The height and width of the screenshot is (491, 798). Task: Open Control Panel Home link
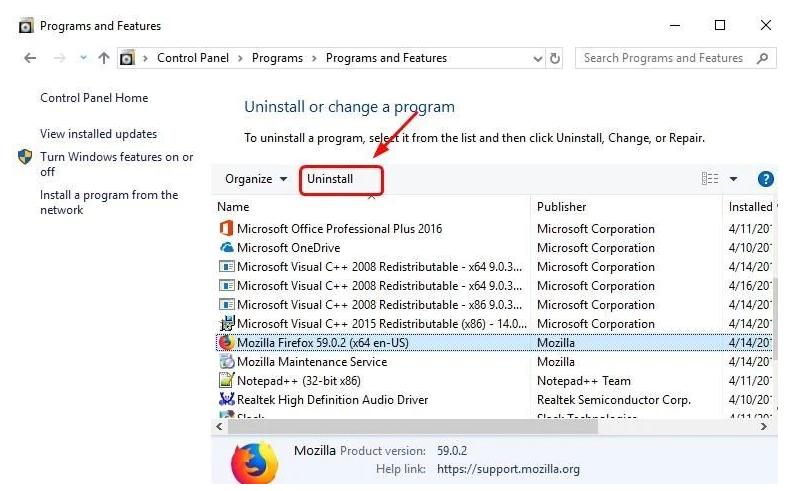point(94,98)
